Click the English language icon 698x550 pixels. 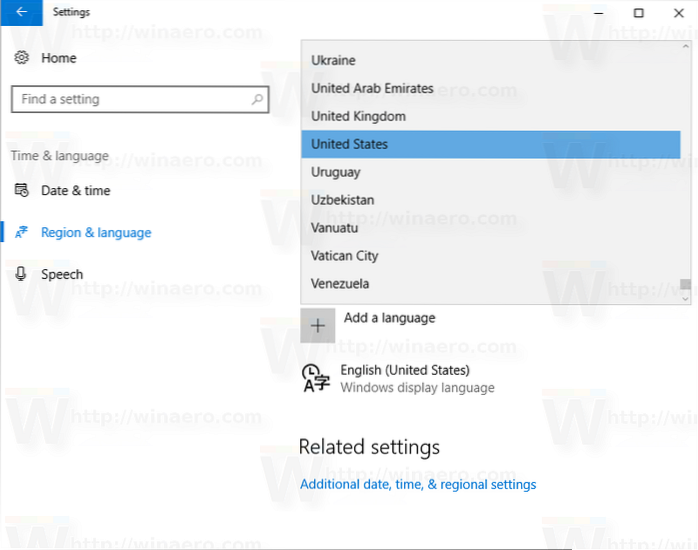click(x=316, y=378)
